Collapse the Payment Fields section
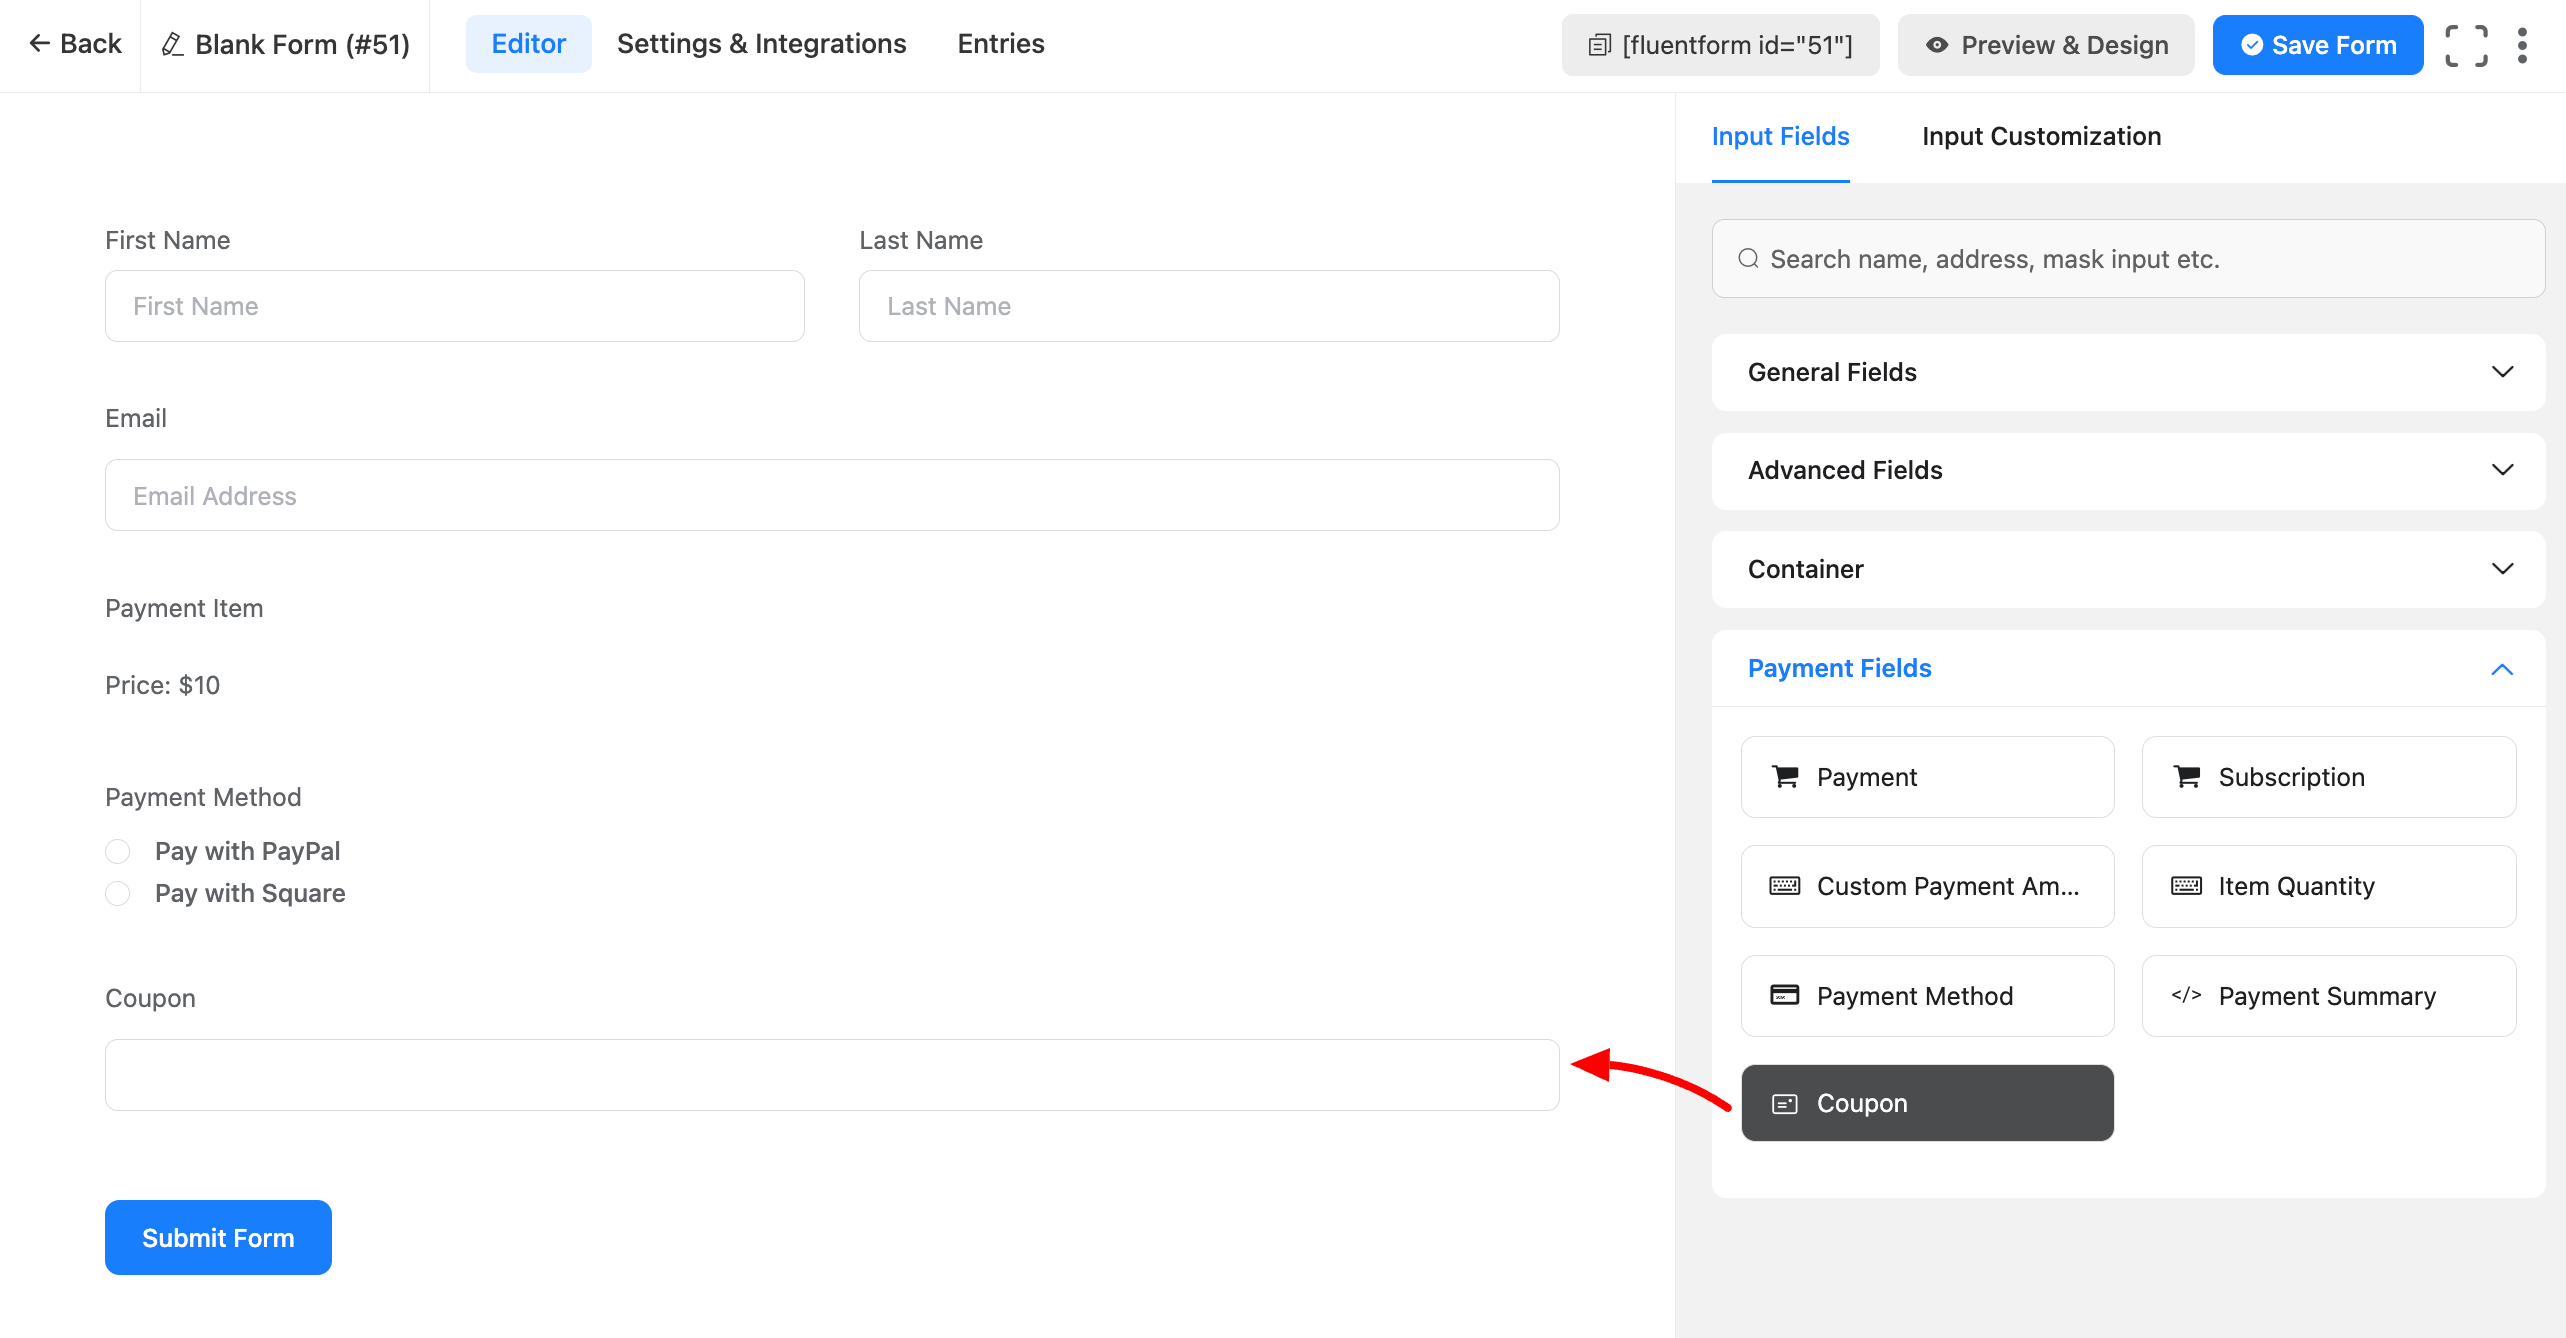2566x1338 pixels. (x=2128, y=668)
